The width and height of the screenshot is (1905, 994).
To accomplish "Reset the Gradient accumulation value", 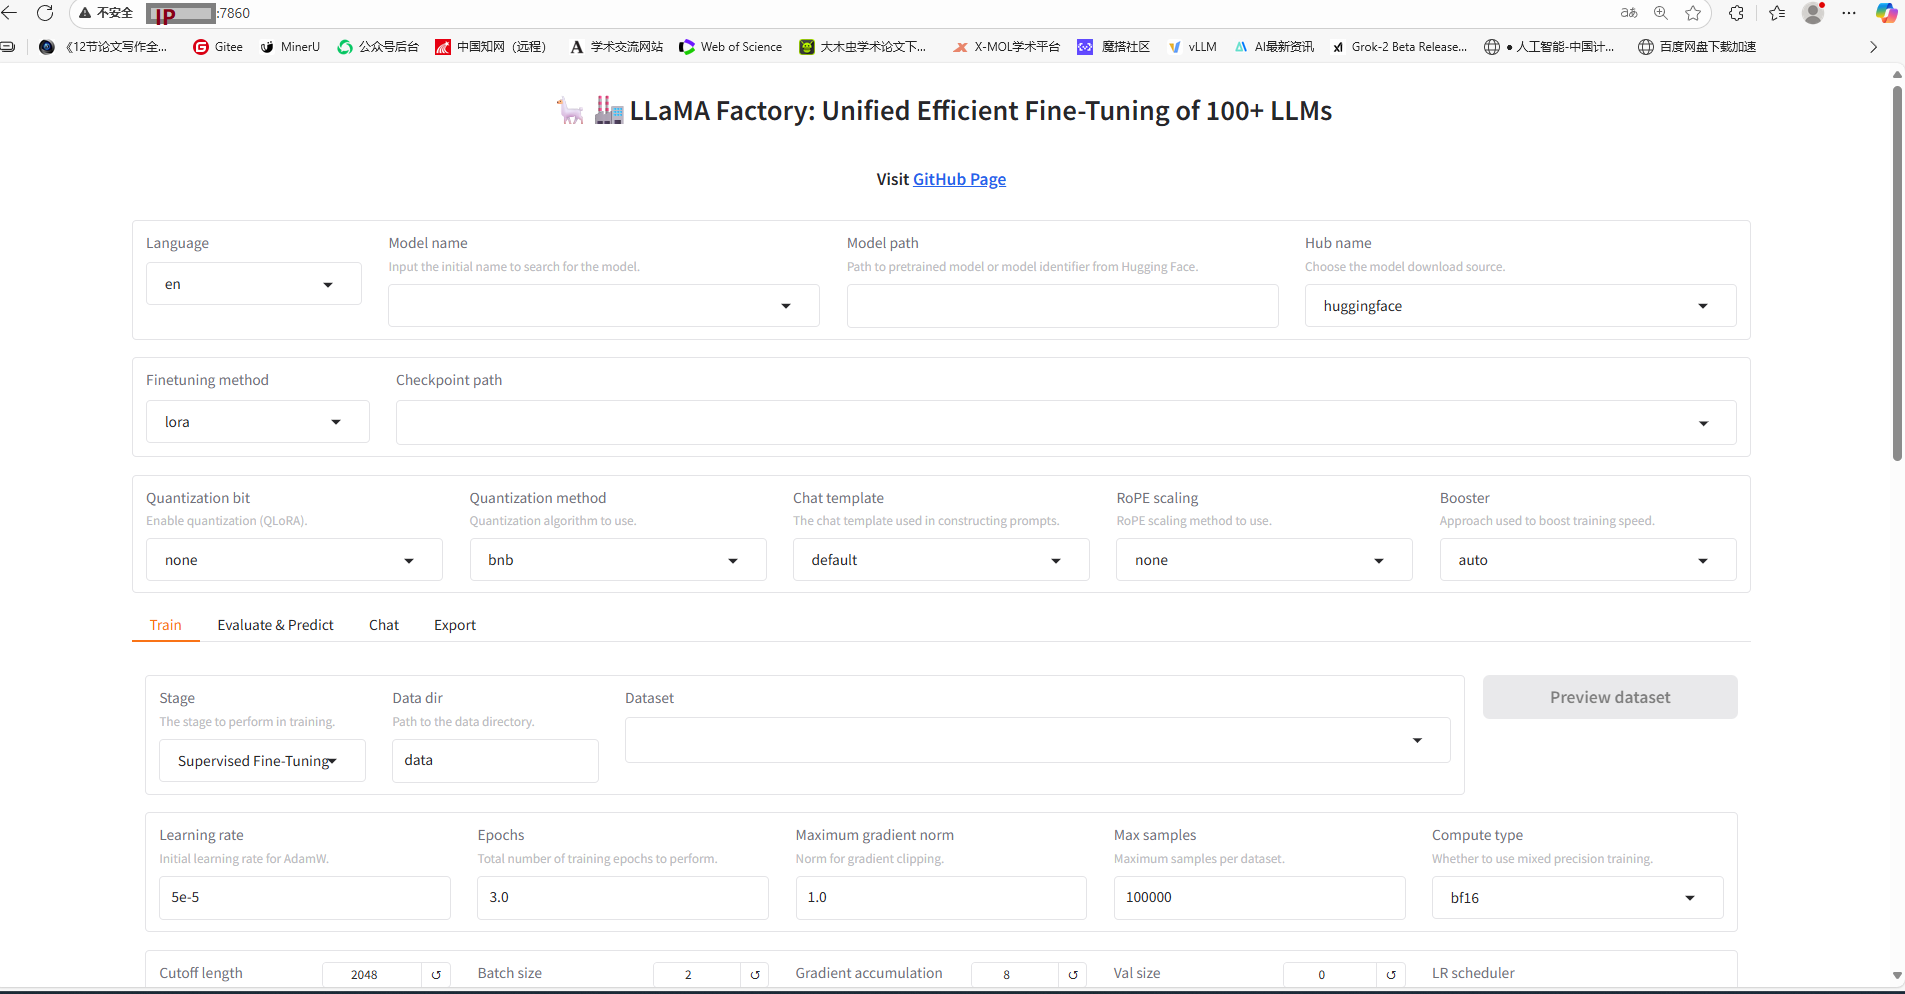I will 1073,975.
